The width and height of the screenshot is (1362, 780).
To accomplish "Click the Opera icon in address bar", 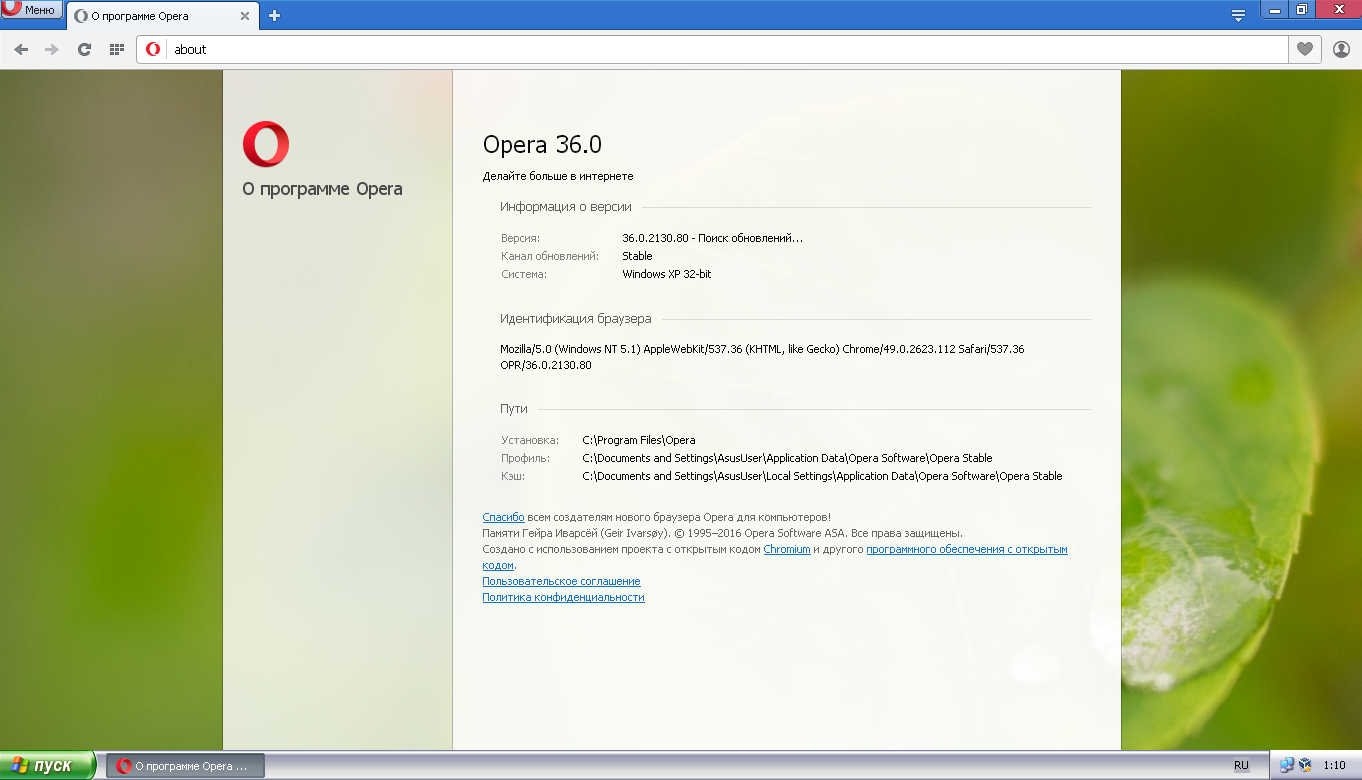I will point(153,49).
